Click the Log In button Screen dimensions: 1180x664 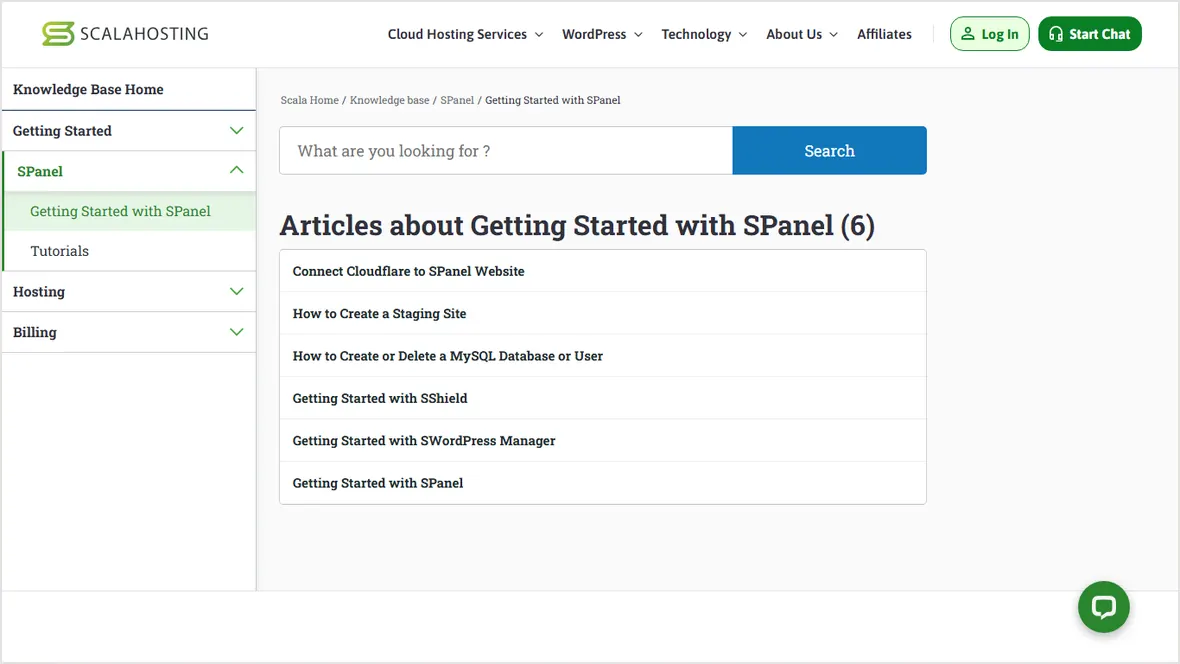[989, 34]
